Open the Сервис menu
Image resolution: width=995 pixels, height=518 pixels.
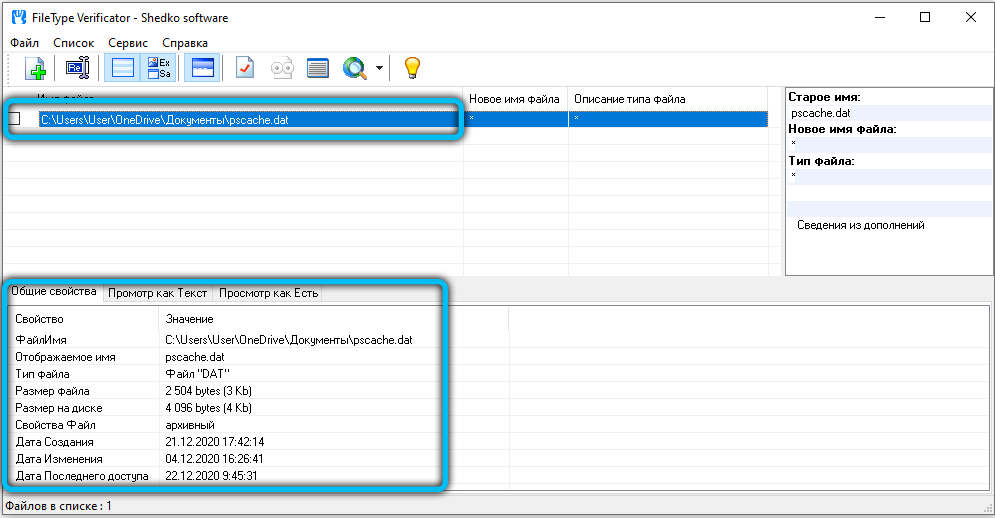[x=128, y=43]
